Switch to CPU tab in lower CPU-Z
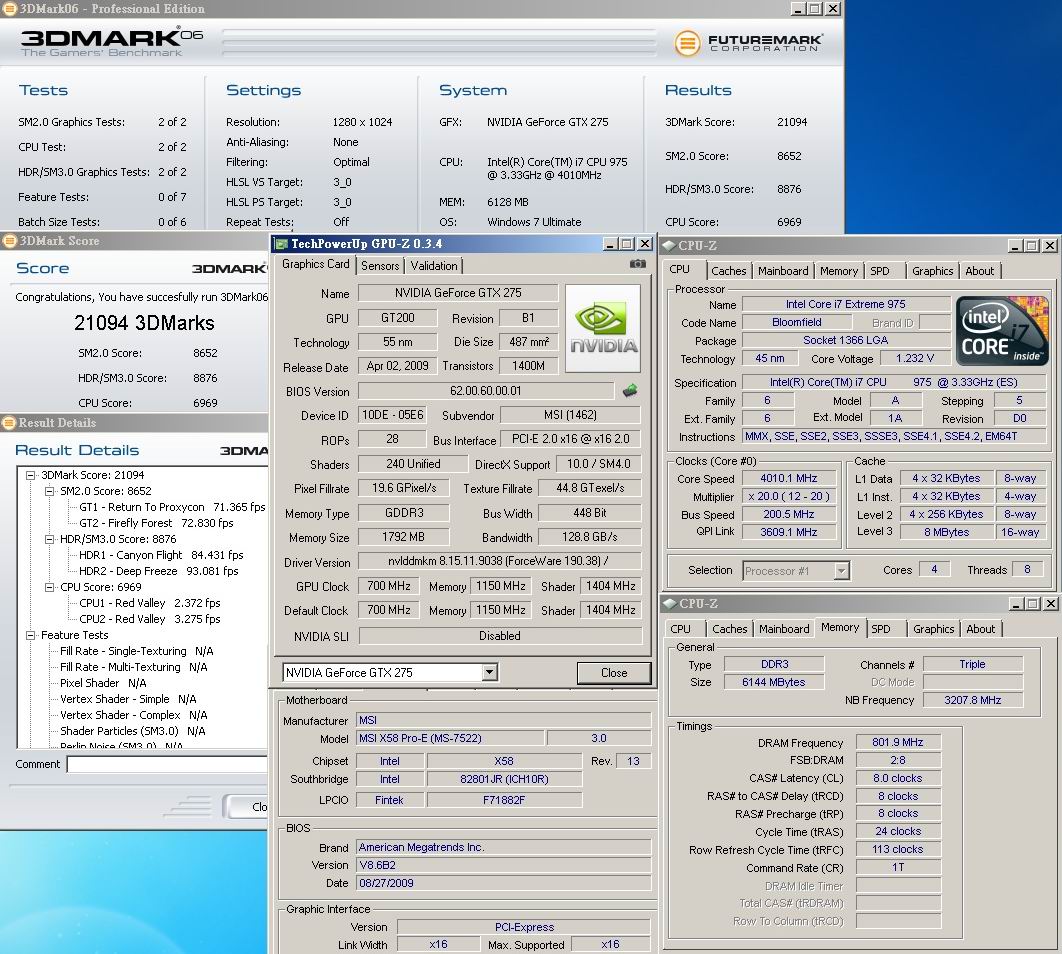 coord(680,629)
